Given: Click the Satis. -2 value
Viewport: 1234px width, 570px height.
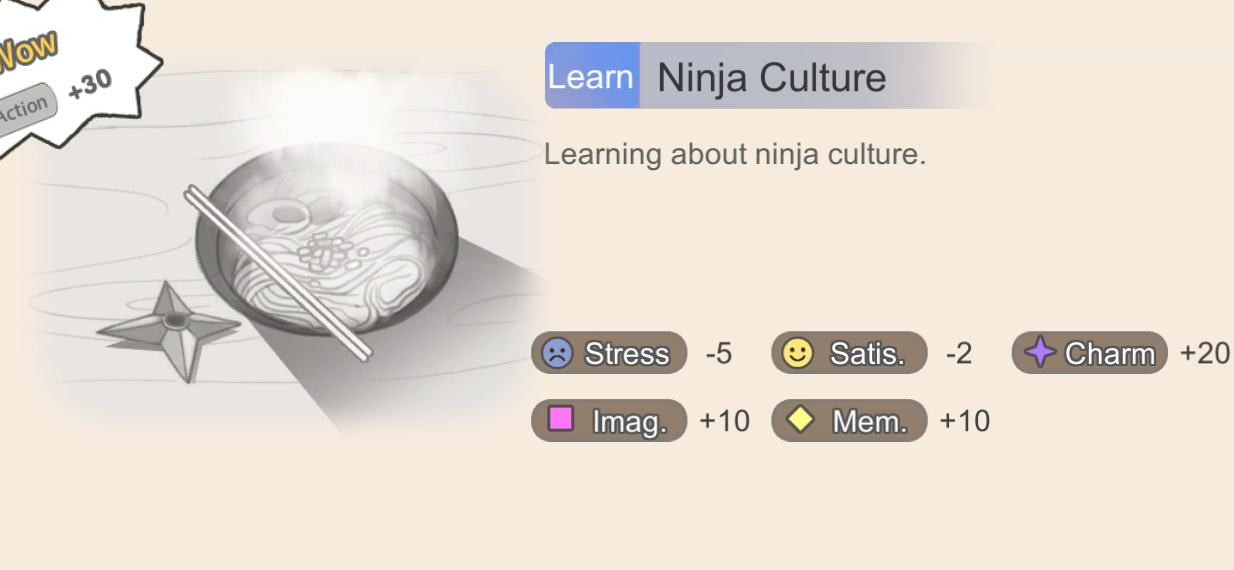Looking at the screenshot, I should tap(958, 354).
